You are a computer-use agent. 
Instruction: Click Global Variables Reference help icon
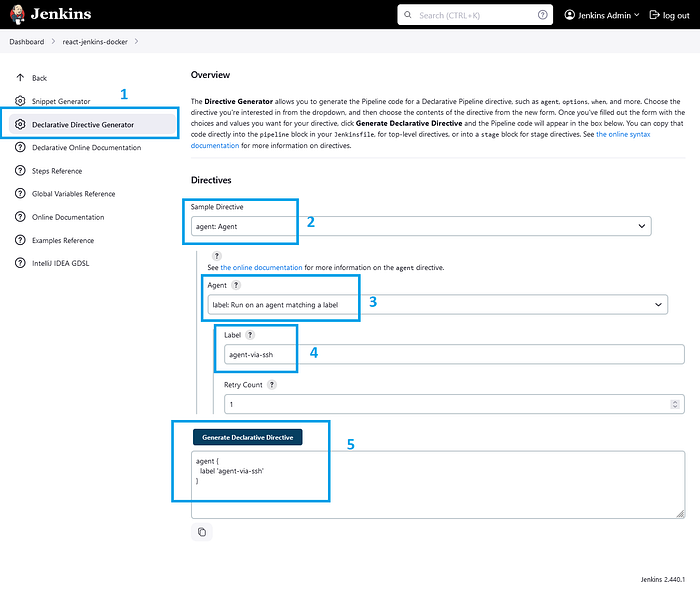tap(20, 193)
